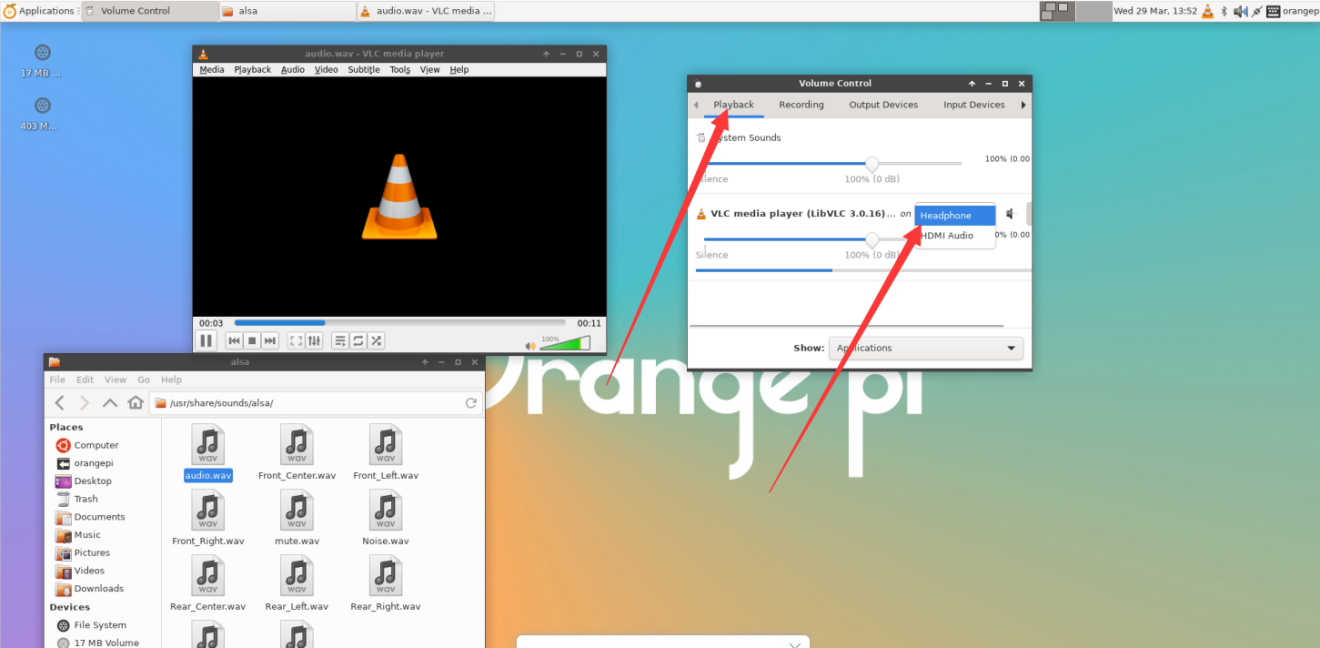
Task: Click the volume tray icon in panel
Action: coord(1240,11)
